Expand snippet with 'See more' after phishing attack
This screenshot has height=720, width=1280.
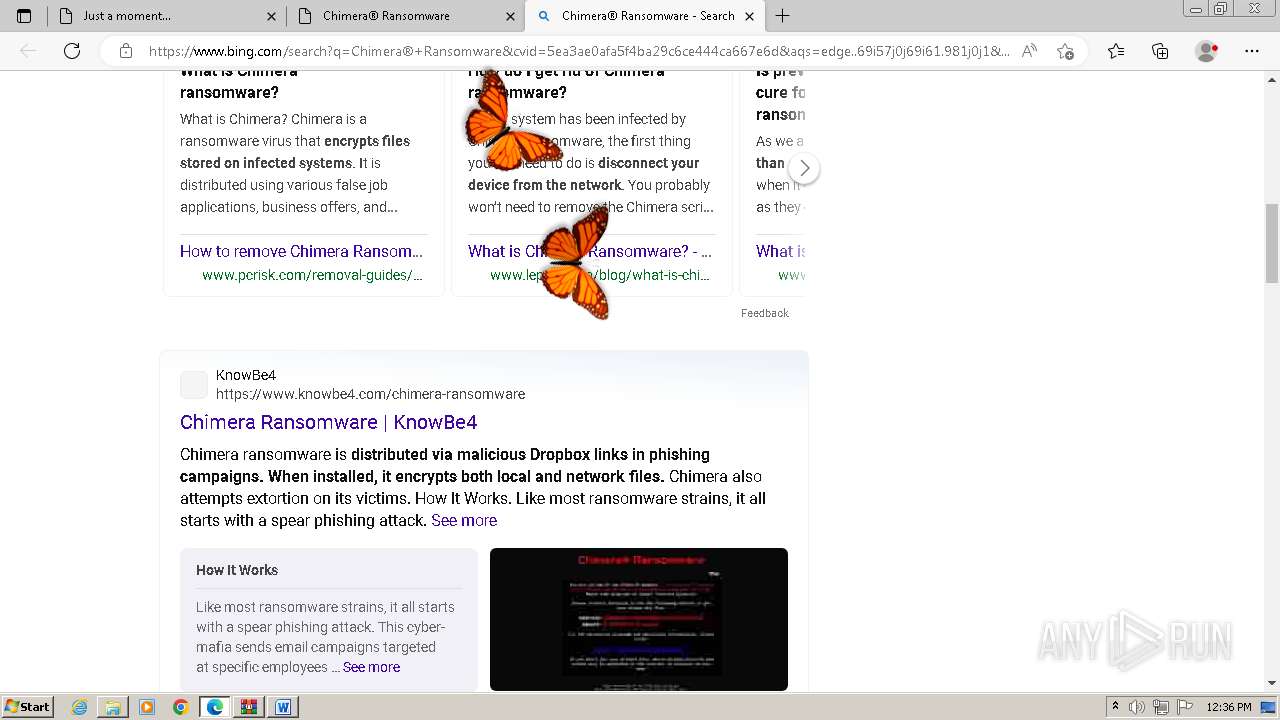click(464, 520)
